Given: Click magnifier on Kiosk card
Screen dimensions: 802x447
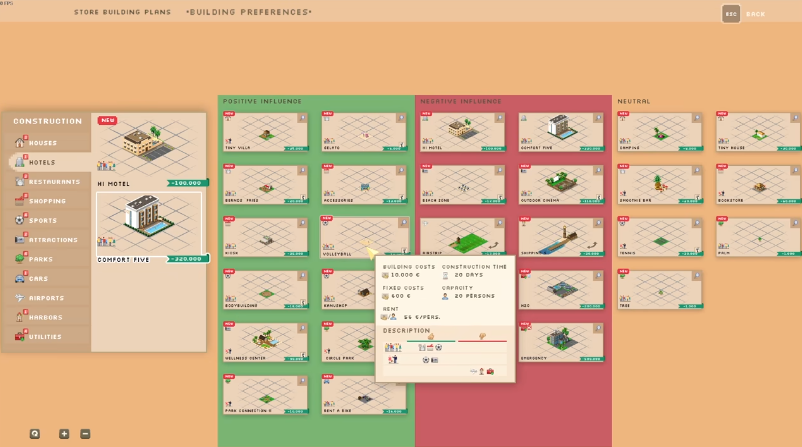Looking at the screenshot, I should (x=303, y=223).
